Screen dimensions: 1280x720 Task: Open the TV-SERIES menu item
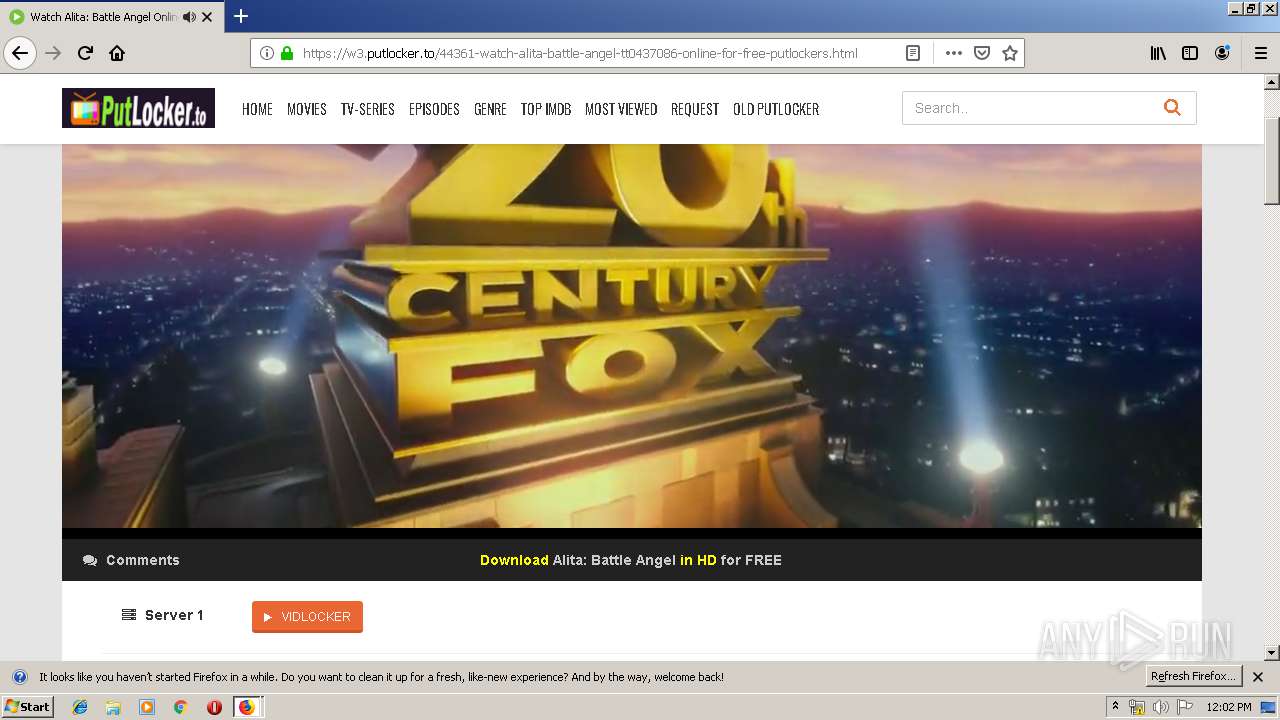coord(367,109)
